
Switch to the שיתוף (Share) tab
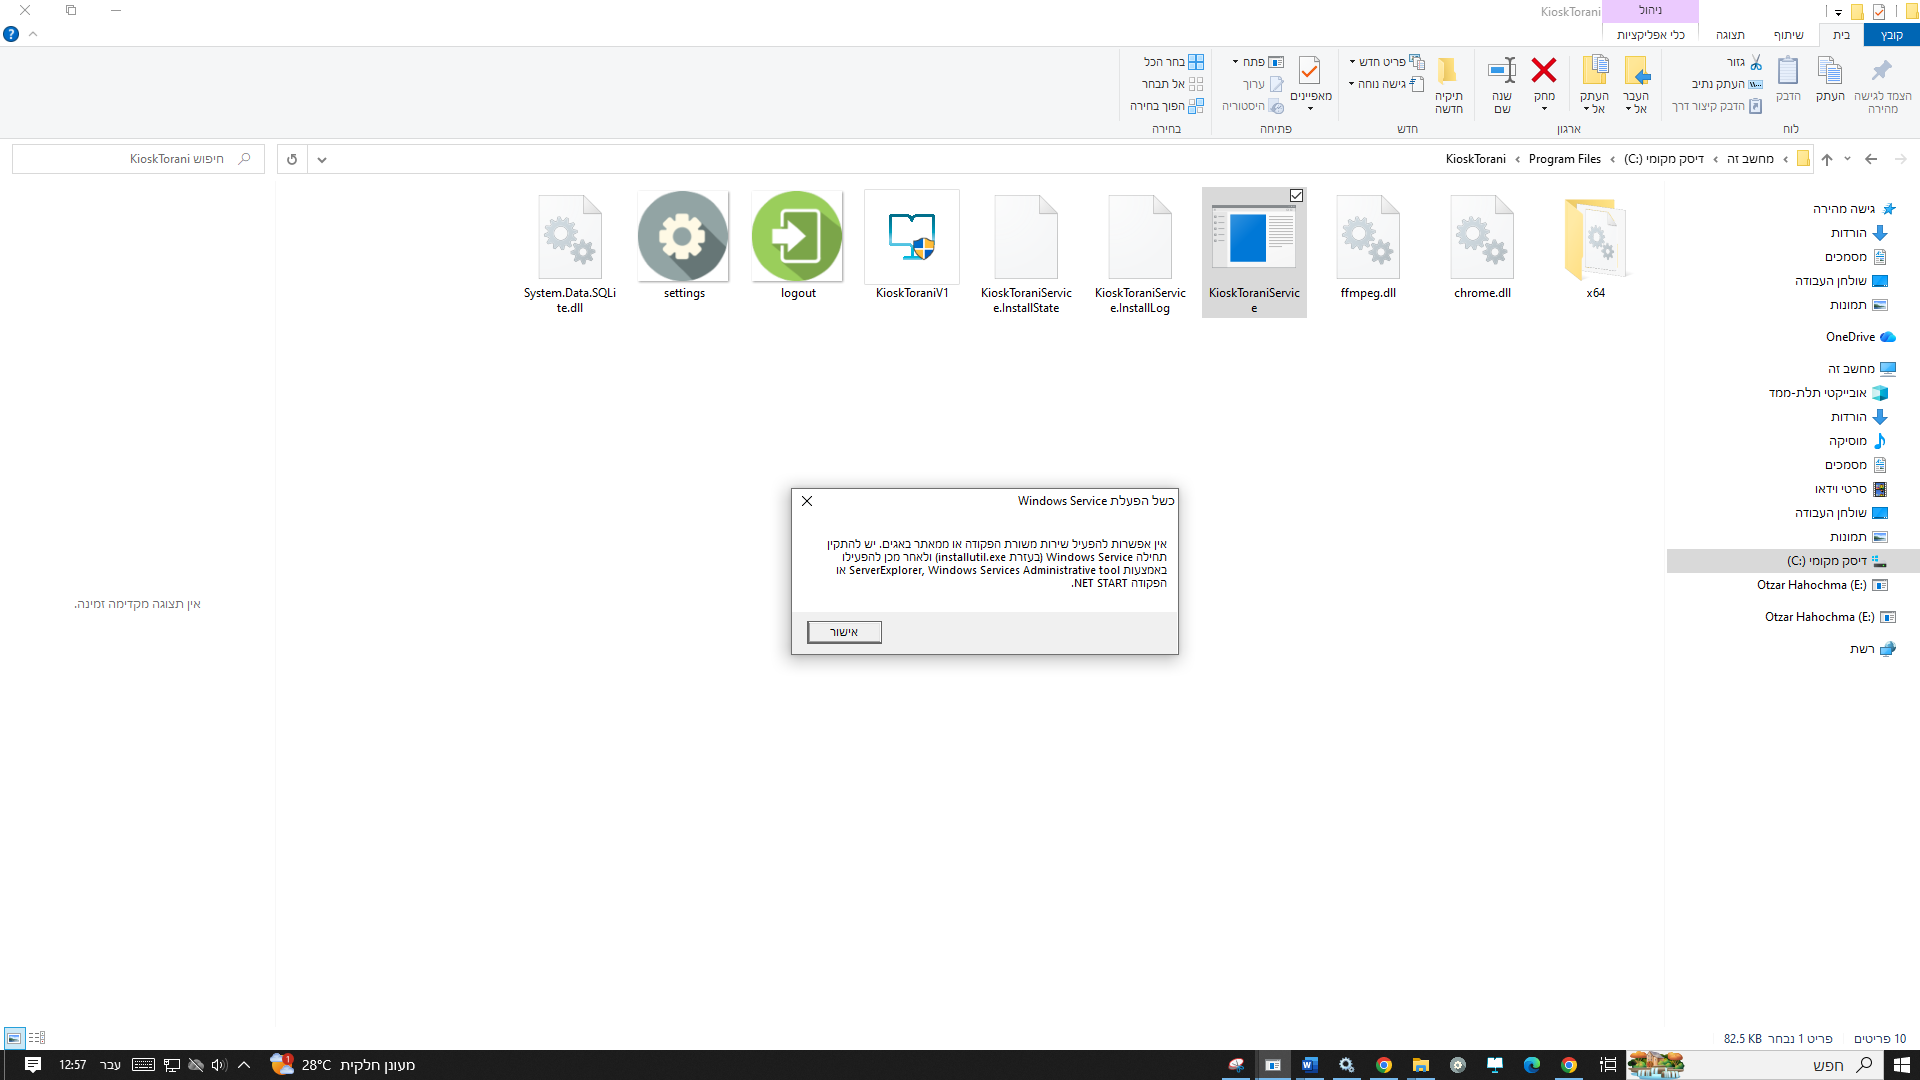[x=1788, y=35]
